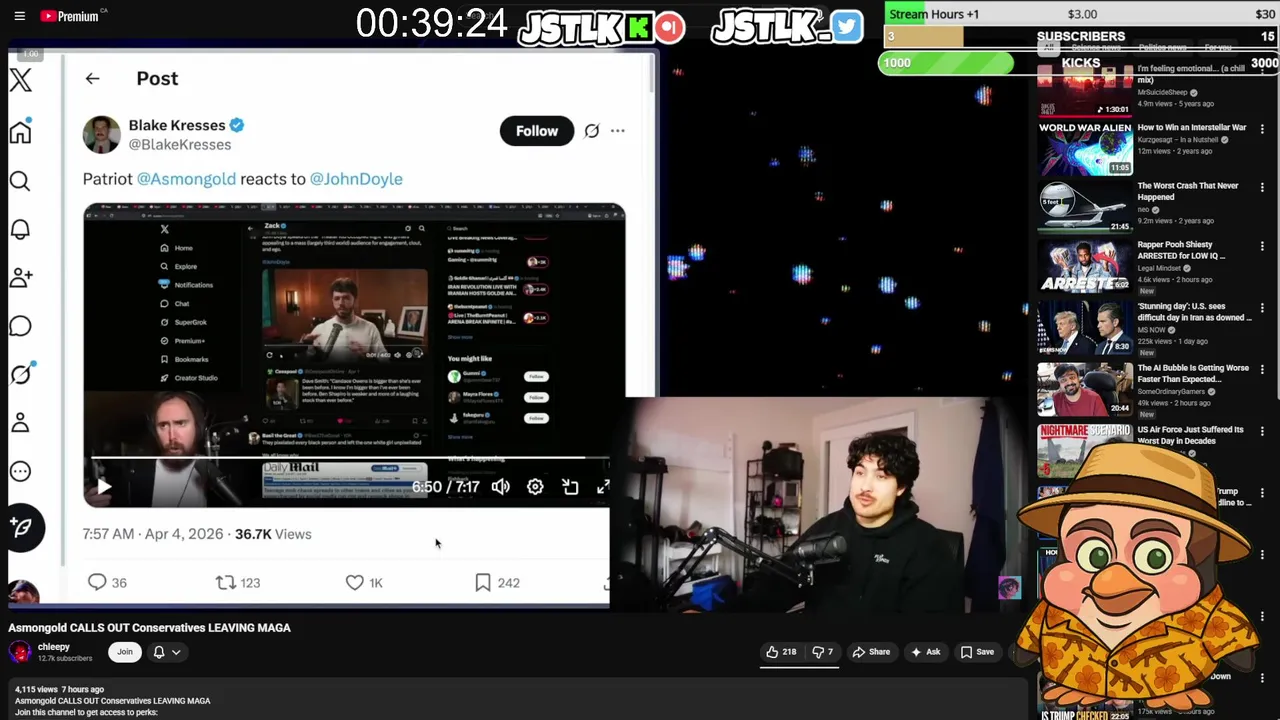Click the 7:57 AM Apr 4, 2026 timestamp

click(153, 534)
